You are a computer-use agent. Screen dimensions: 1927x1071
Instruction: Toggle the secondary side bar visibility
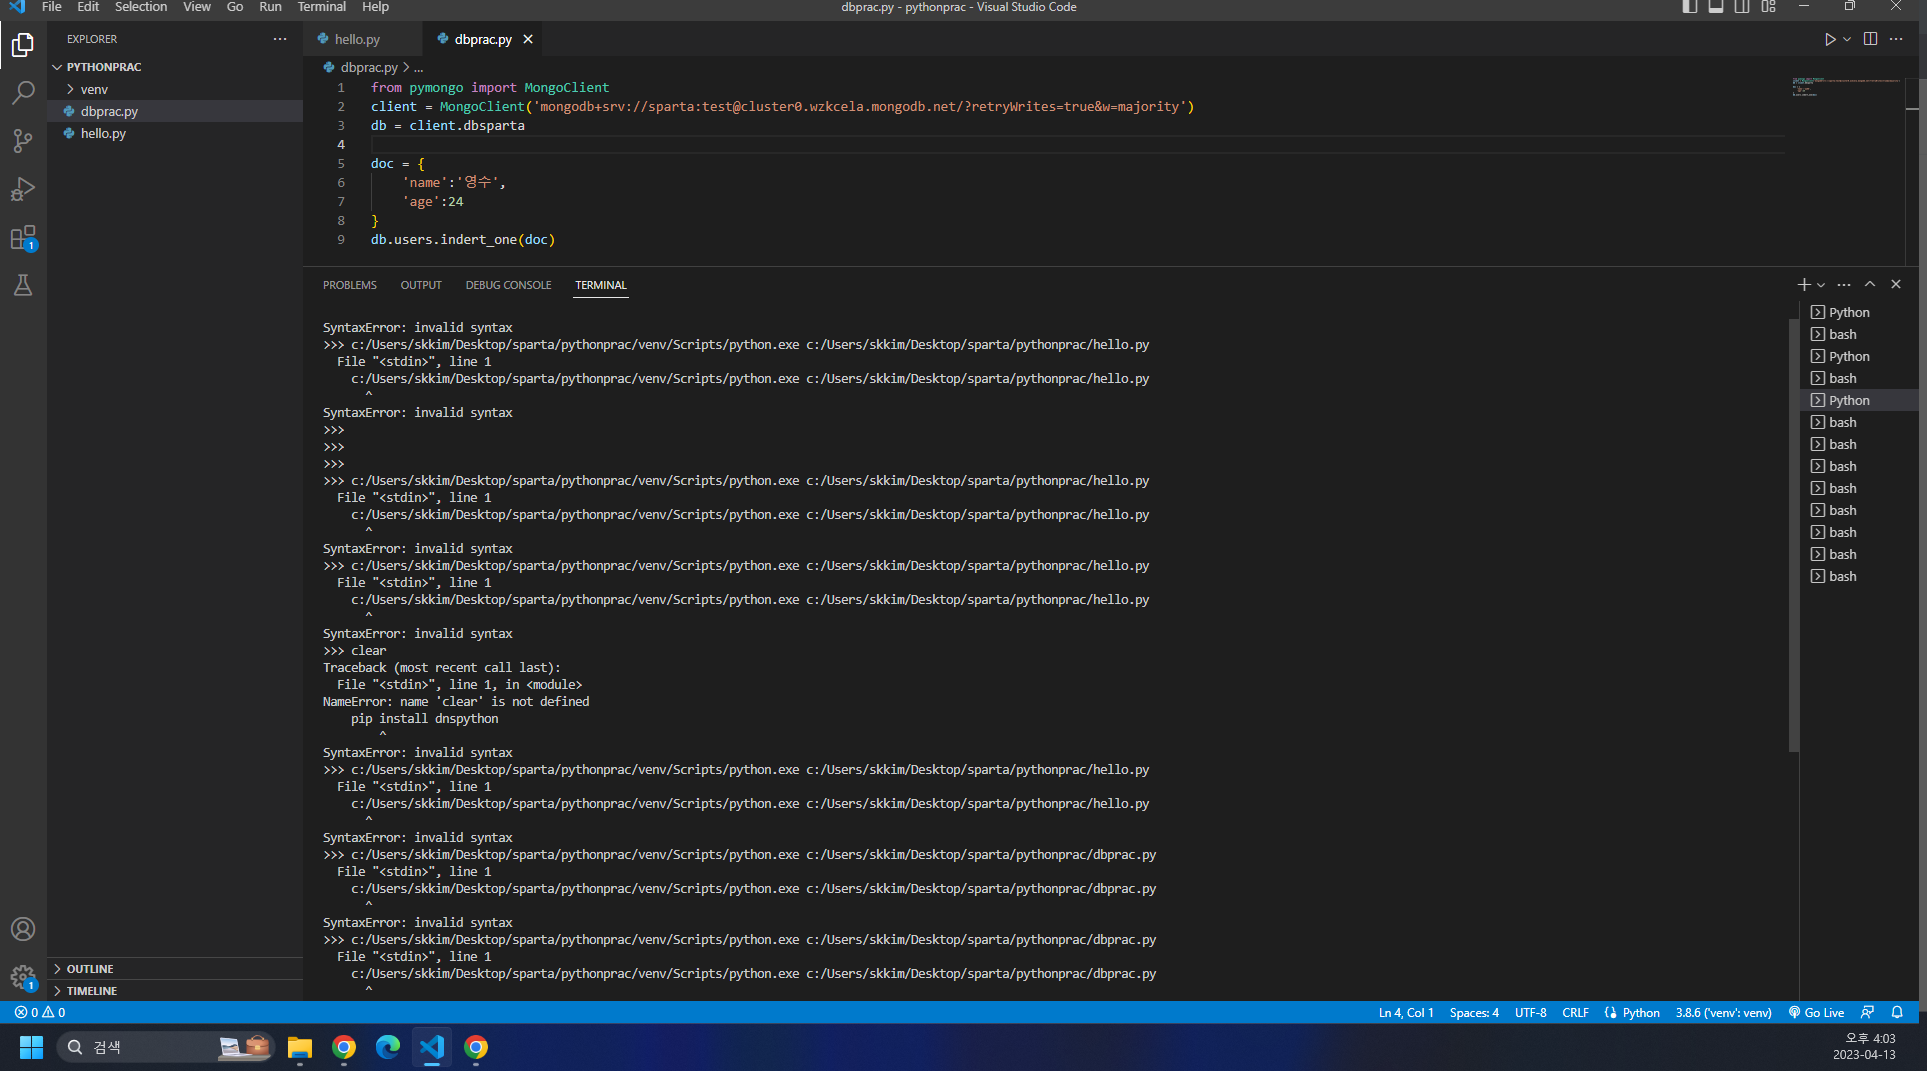(1742, 7)
